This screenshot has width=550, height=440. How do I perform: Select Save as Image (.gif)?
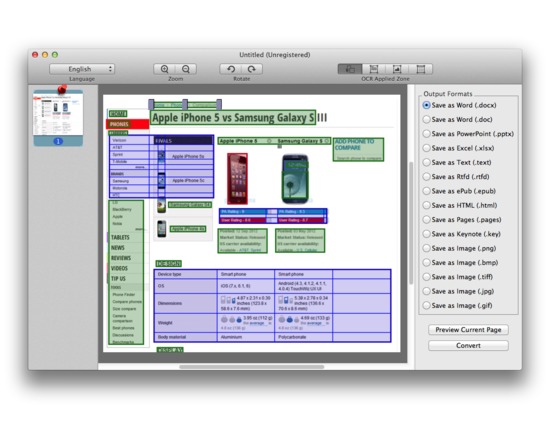458,306
